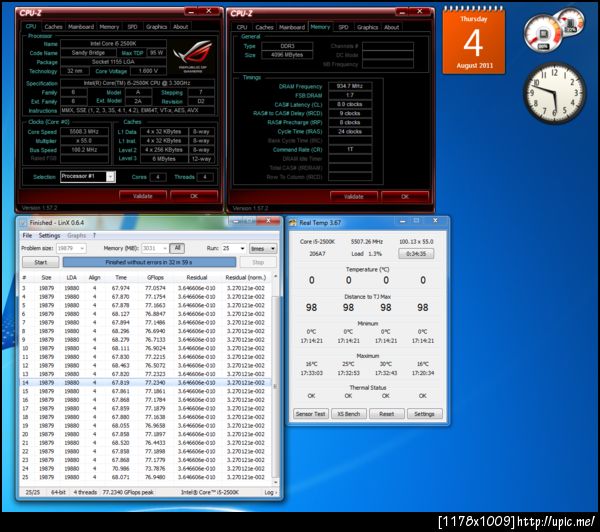Open SPD tab in memory CPU-Z window
The width and height of the screenshot is (600, 532).
344,27
